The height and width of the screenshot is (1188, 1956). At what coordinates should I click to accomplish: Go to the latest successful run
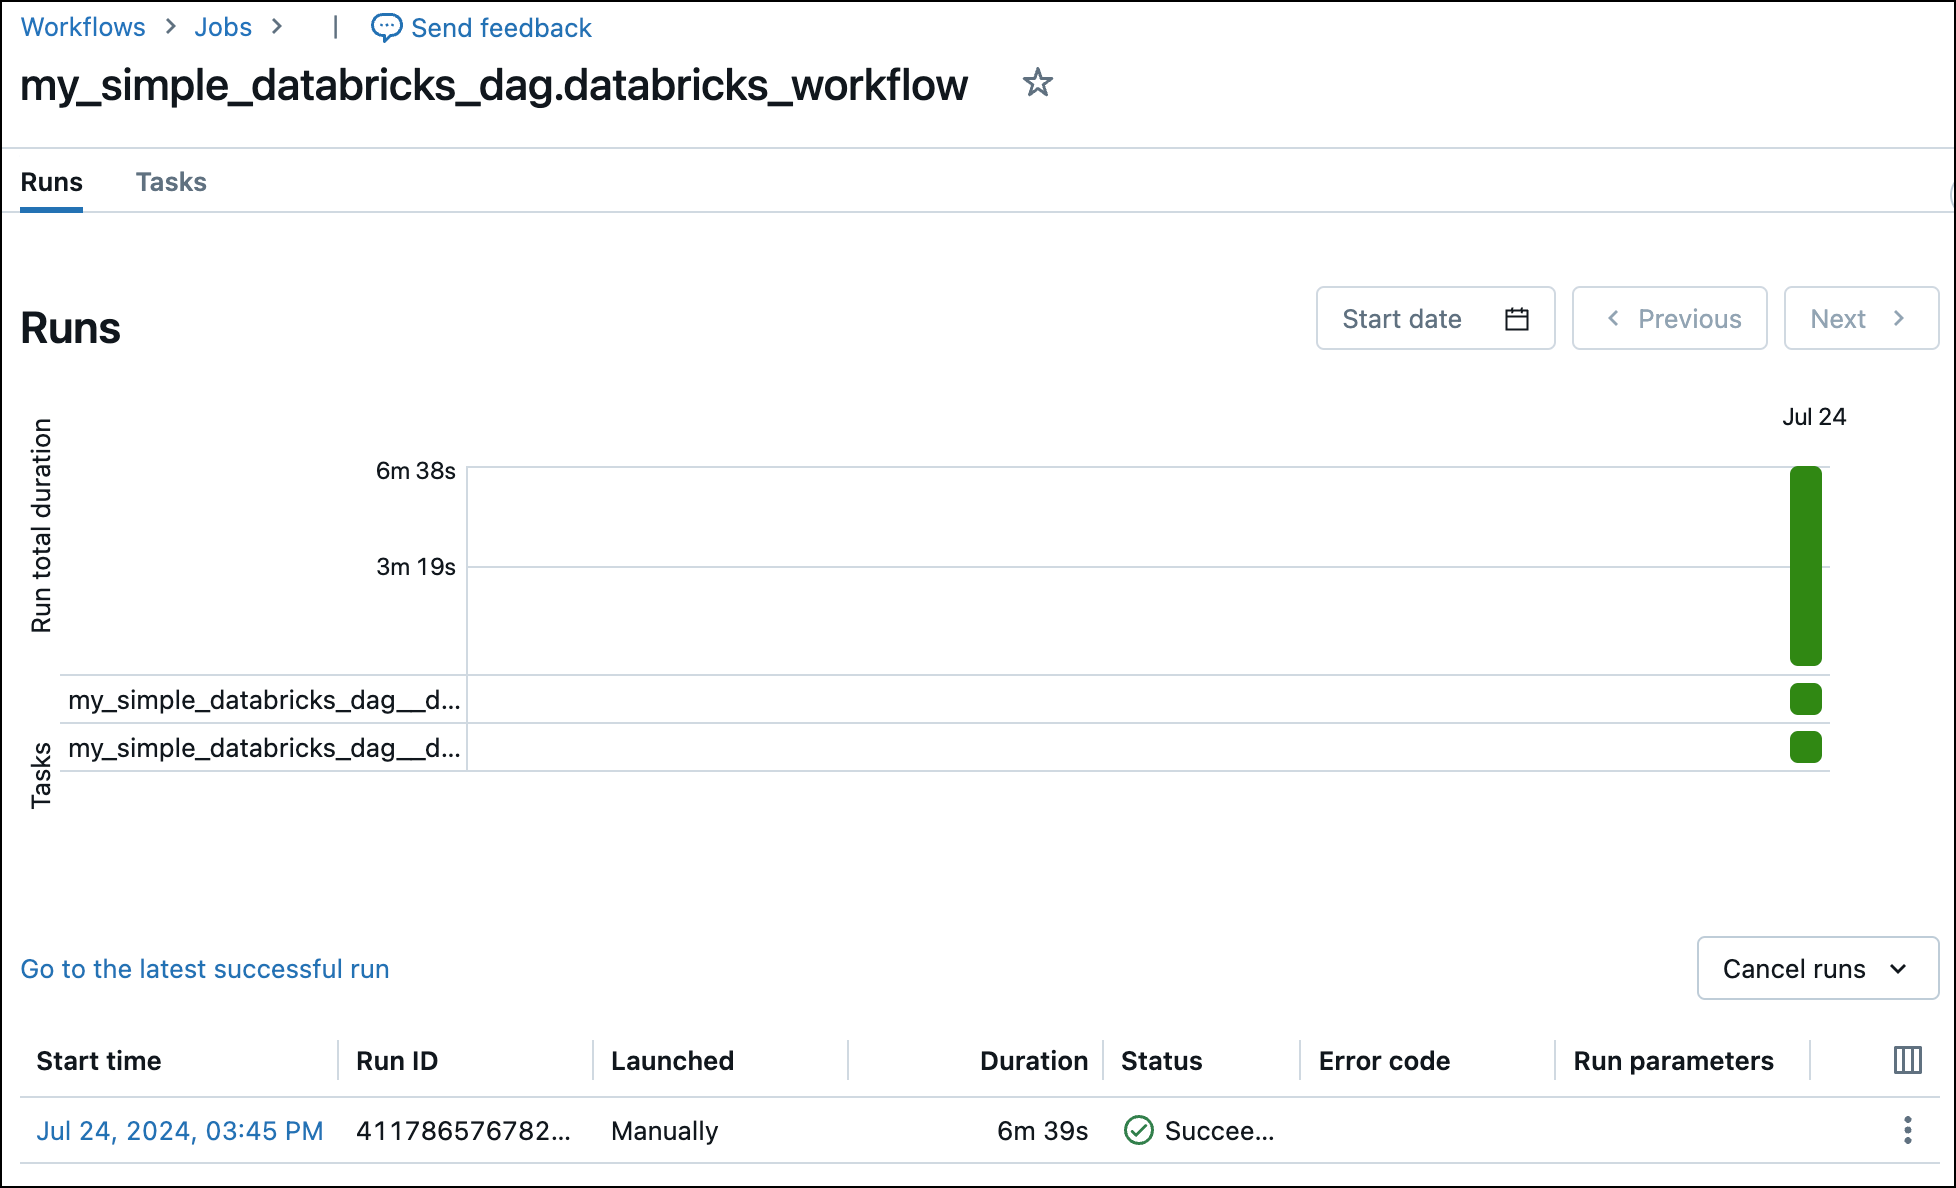coord(204,968)
